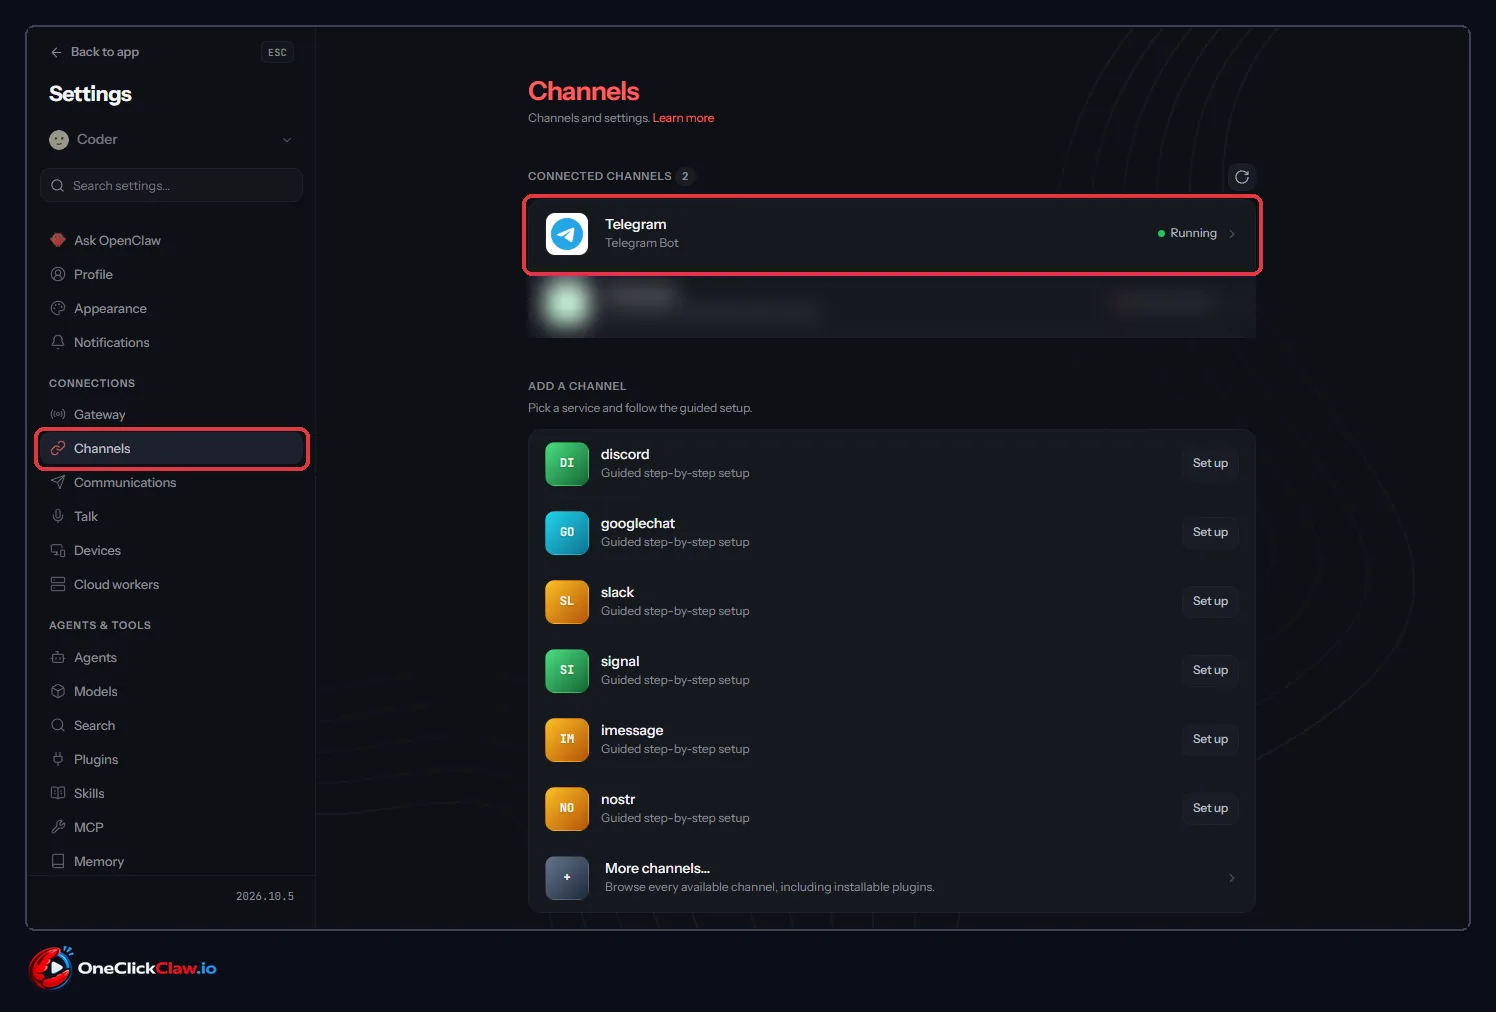Click the Ask OpenClaw red icon
This screenshot has width=1496, height=1012.
[x=58, y=240]
